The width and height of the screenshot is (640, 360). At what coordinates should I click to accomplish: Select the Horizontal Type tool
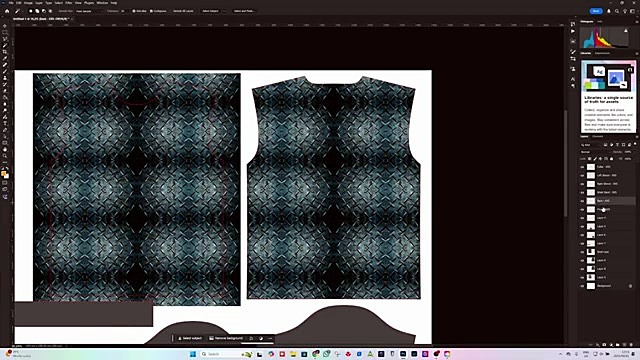pyautogui.click(x=5, y=123)
